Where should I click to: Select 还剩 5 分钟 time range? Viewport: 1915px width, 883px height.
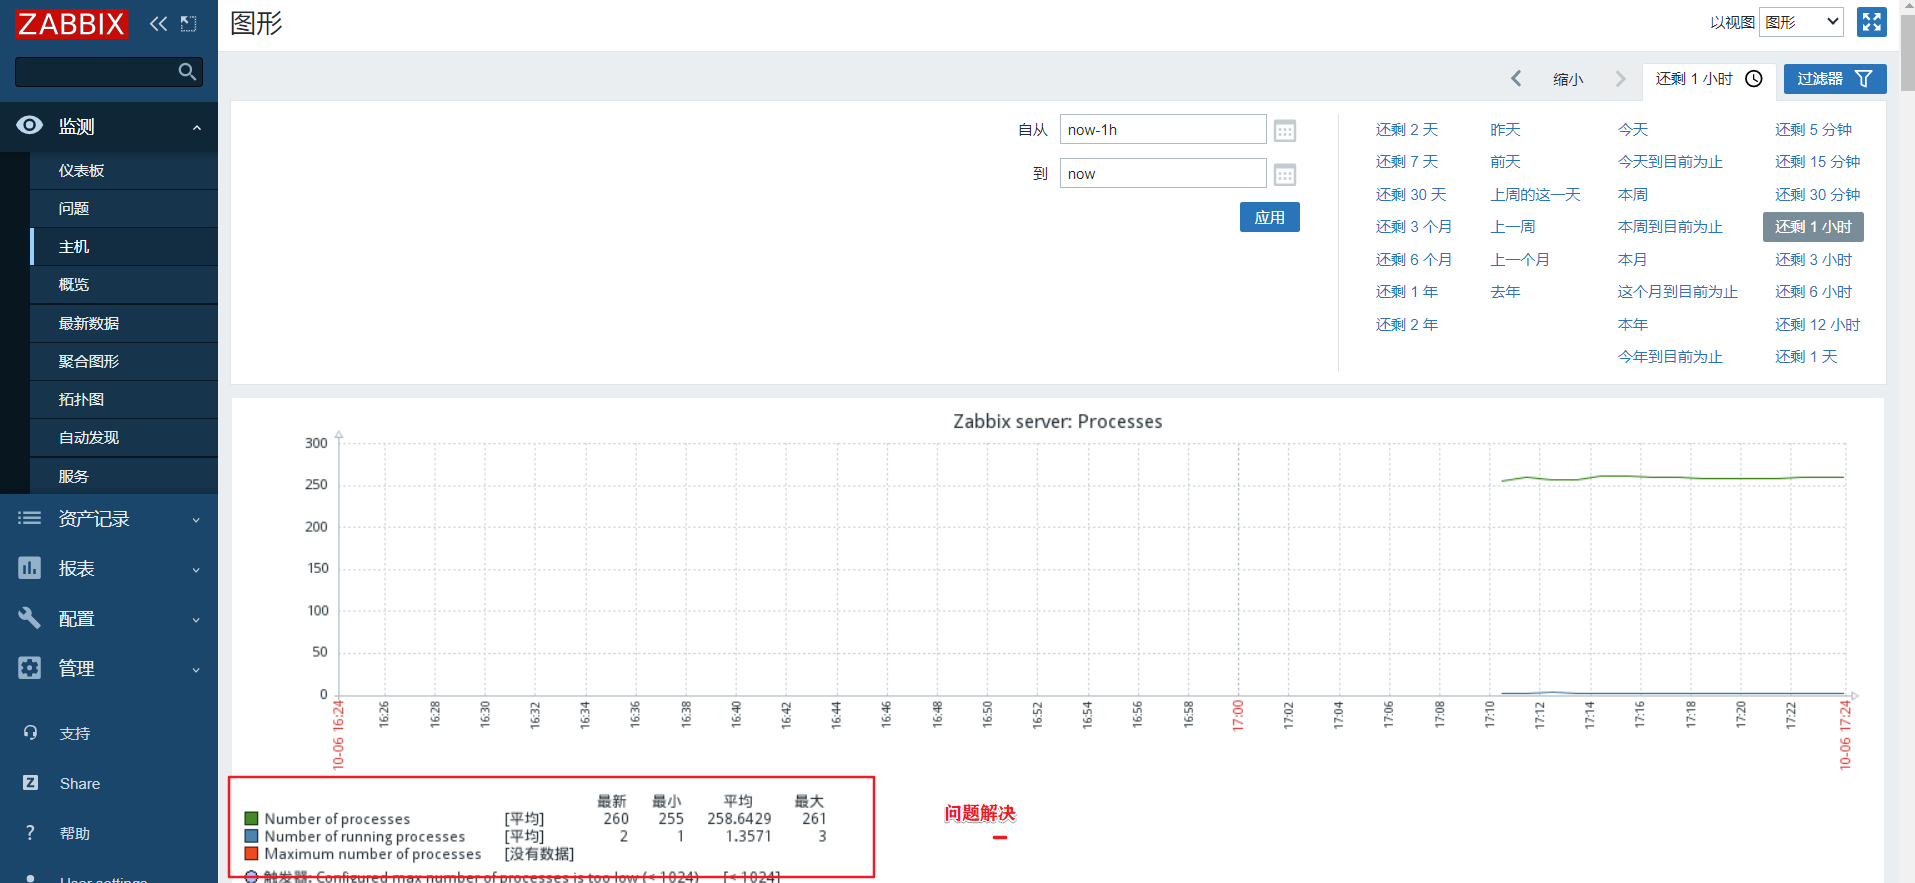1813,130
